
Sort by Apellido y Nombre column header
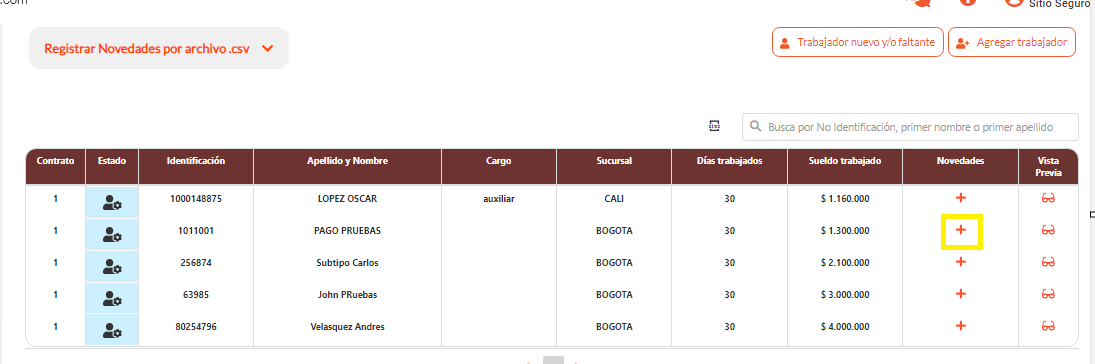point(347,161)
